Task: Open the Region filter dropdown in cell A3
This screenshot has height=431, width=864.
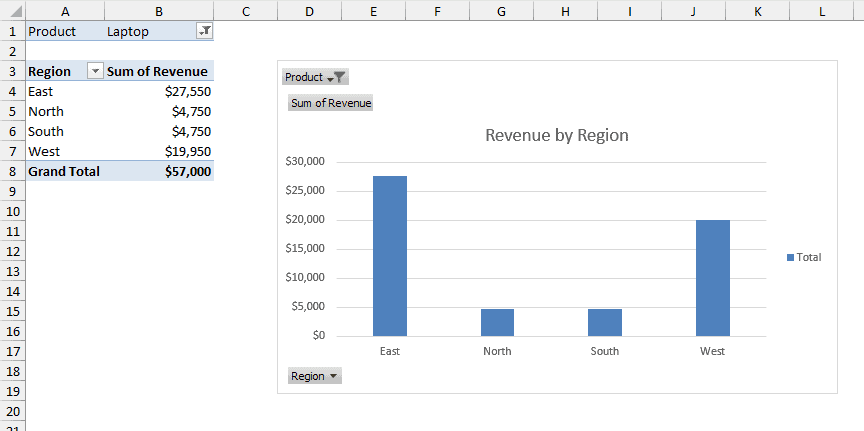Action: pos(95,71)
